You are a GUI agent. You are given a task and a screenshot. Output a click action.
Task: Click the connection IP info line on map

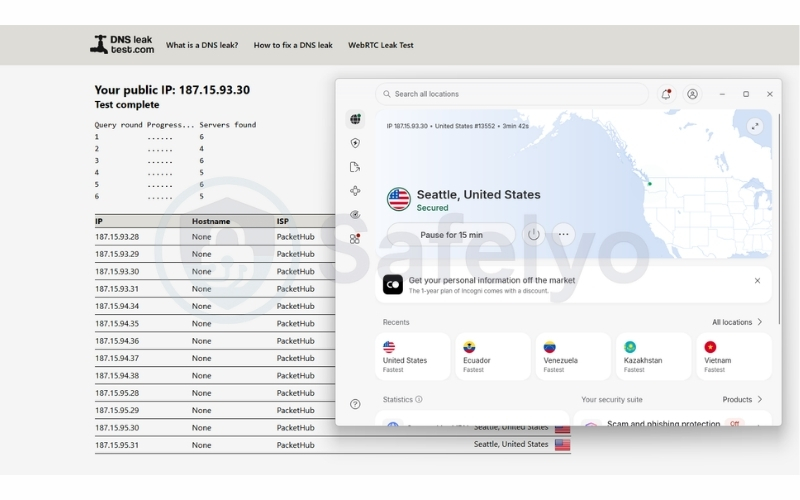(458, 126)
